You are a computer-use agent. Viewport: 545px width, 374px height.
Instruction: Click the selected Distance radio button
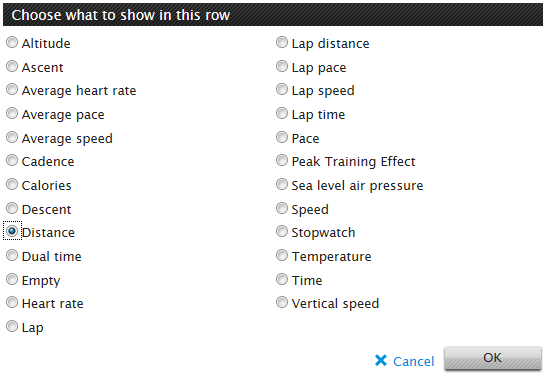pyautogui.click(x=12, y=231)
